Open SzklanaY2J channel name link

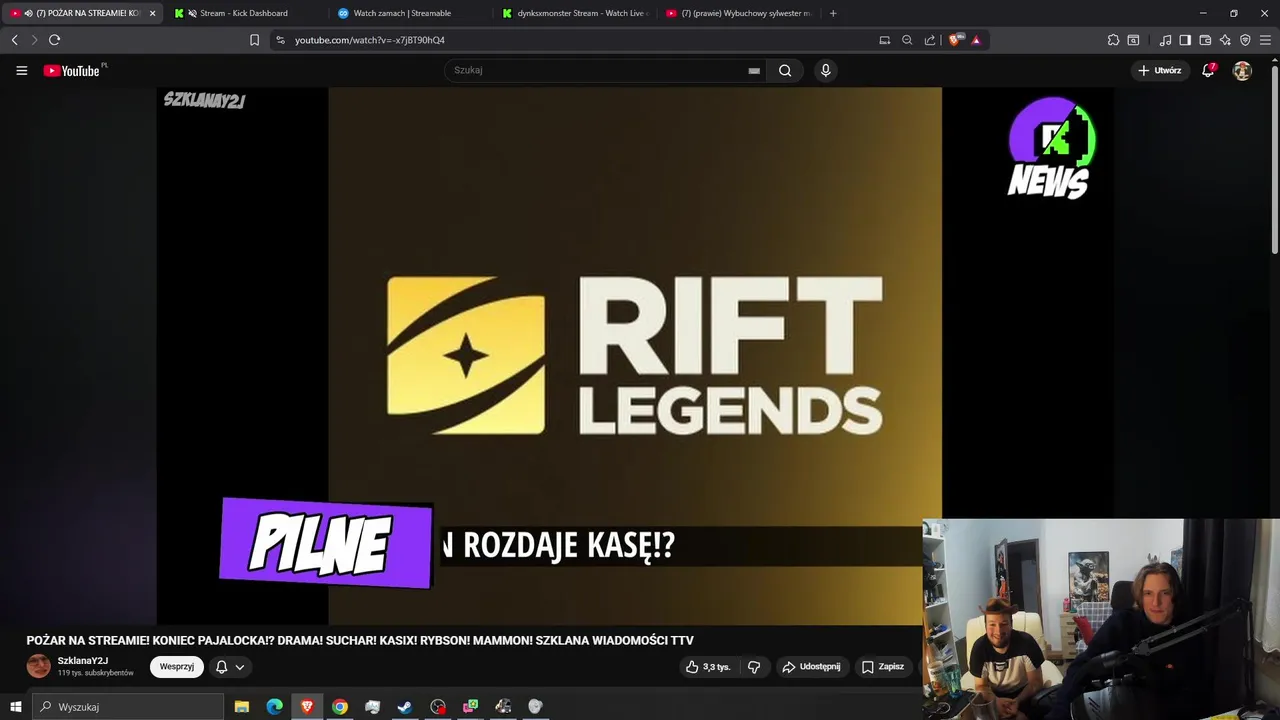[x=83, y=661]
